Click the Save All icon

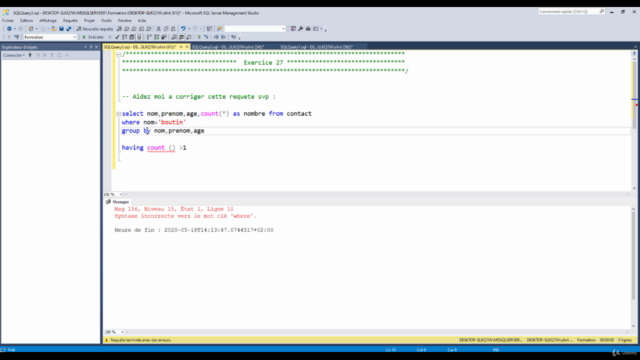pyautogui.click(x=69, y=29)
